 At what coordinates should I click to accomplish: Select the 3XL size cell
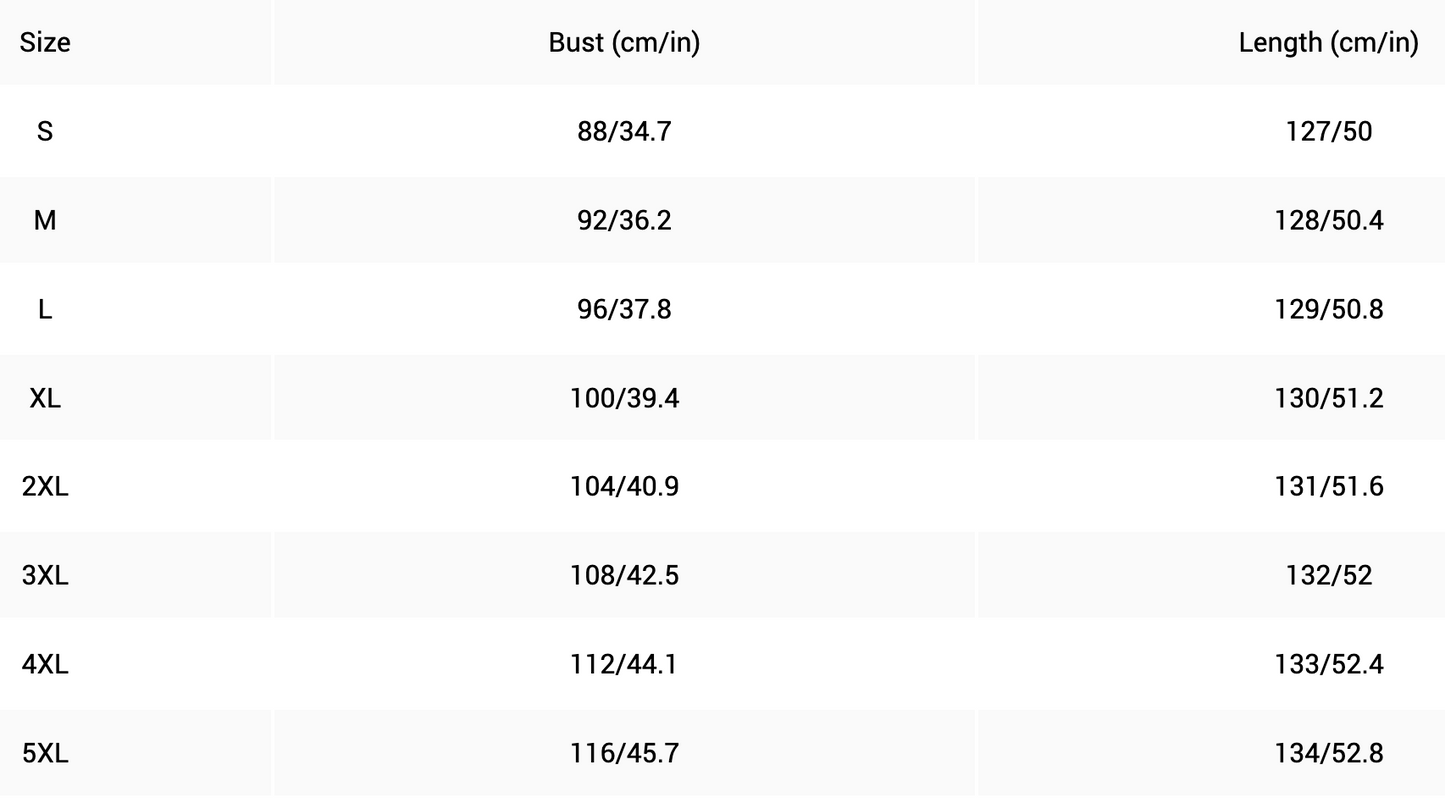click(x=45, y=575)
